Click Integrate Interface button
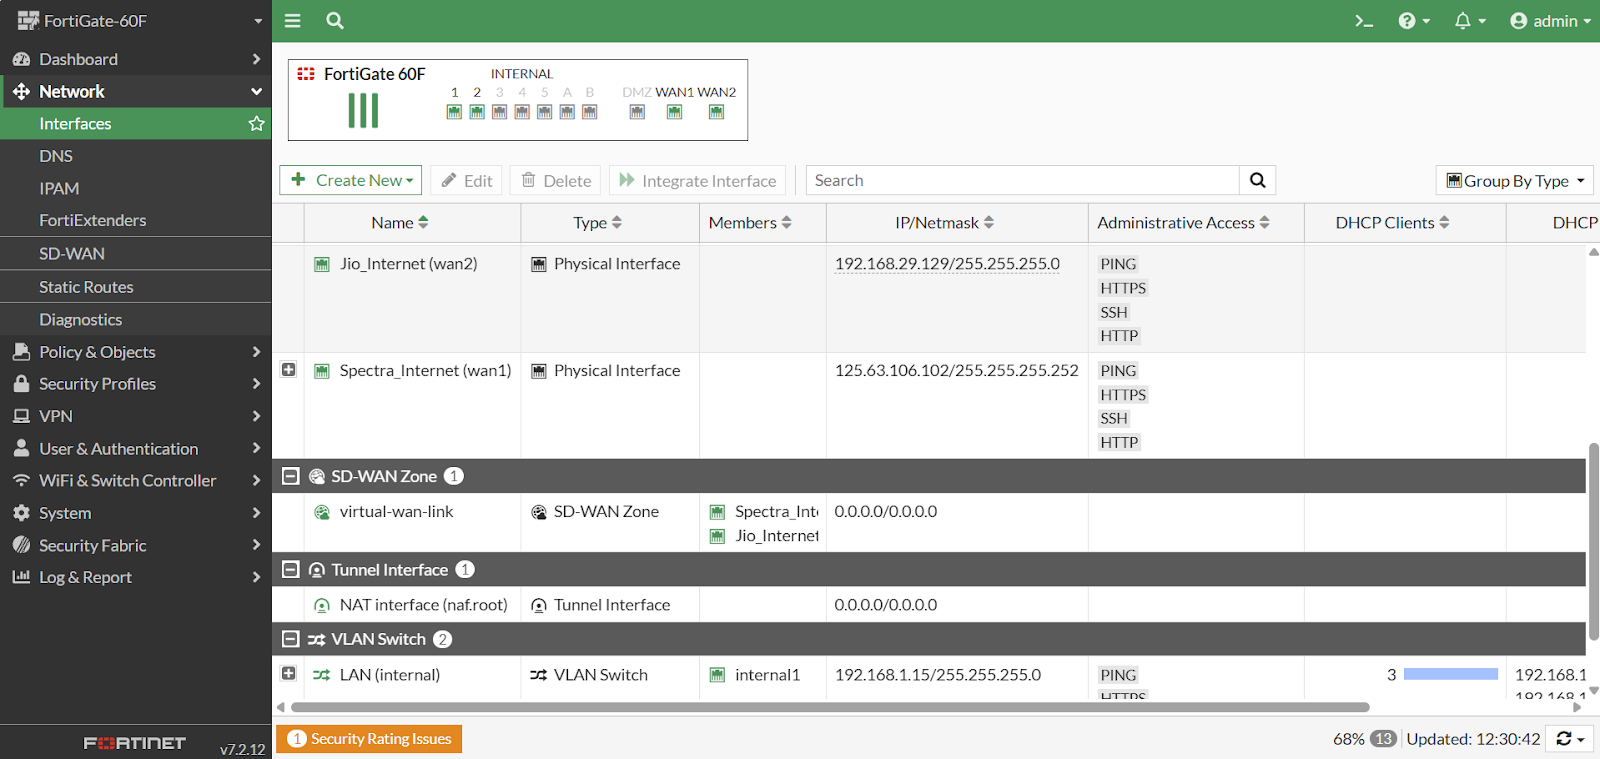 (697, 180)
